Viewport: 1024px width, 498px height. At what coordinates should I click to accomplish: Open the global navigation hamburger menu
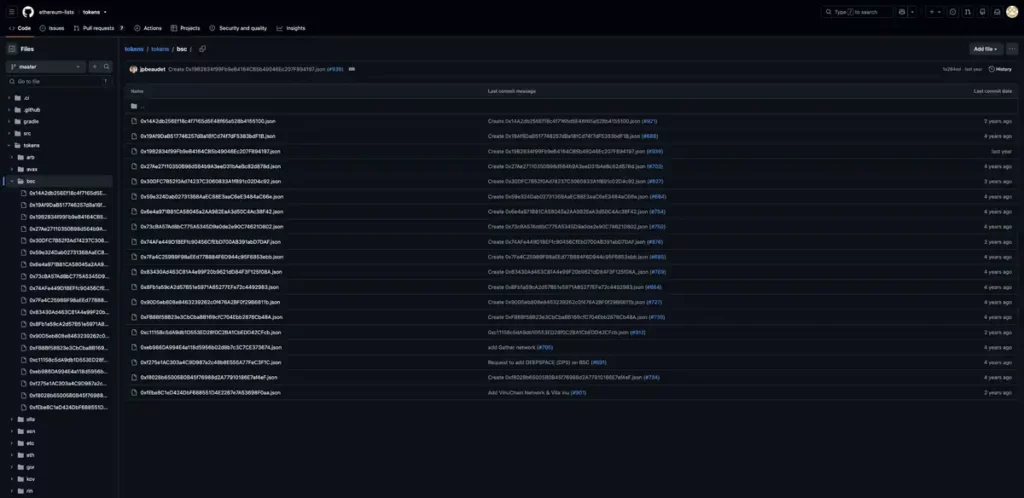[x=12, y=12]
